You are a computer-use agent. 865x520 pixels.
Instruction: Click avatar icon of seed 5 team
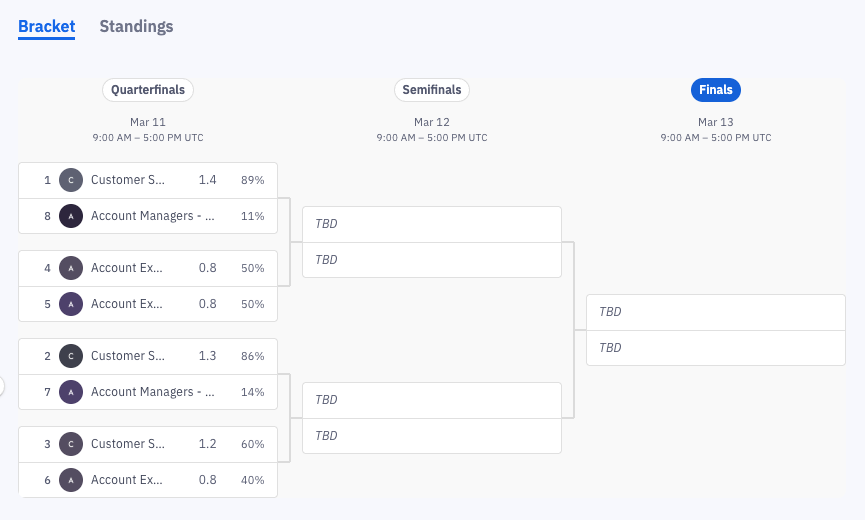[70, 304]
